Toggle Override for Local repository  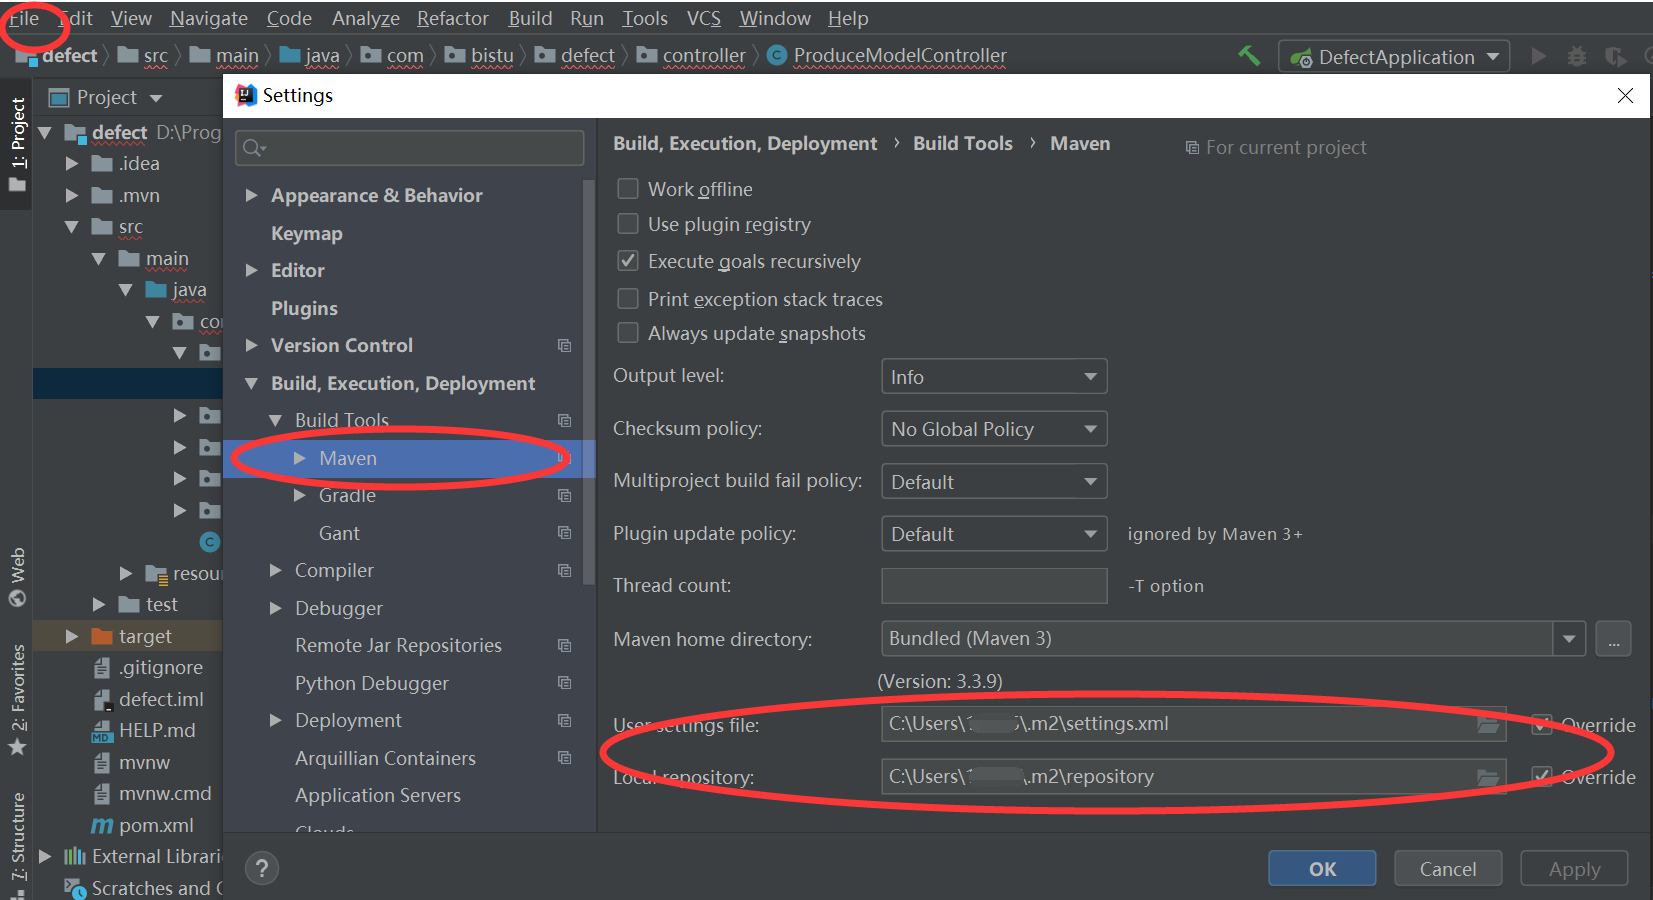pyautogui.click(x=1542, y=777)
